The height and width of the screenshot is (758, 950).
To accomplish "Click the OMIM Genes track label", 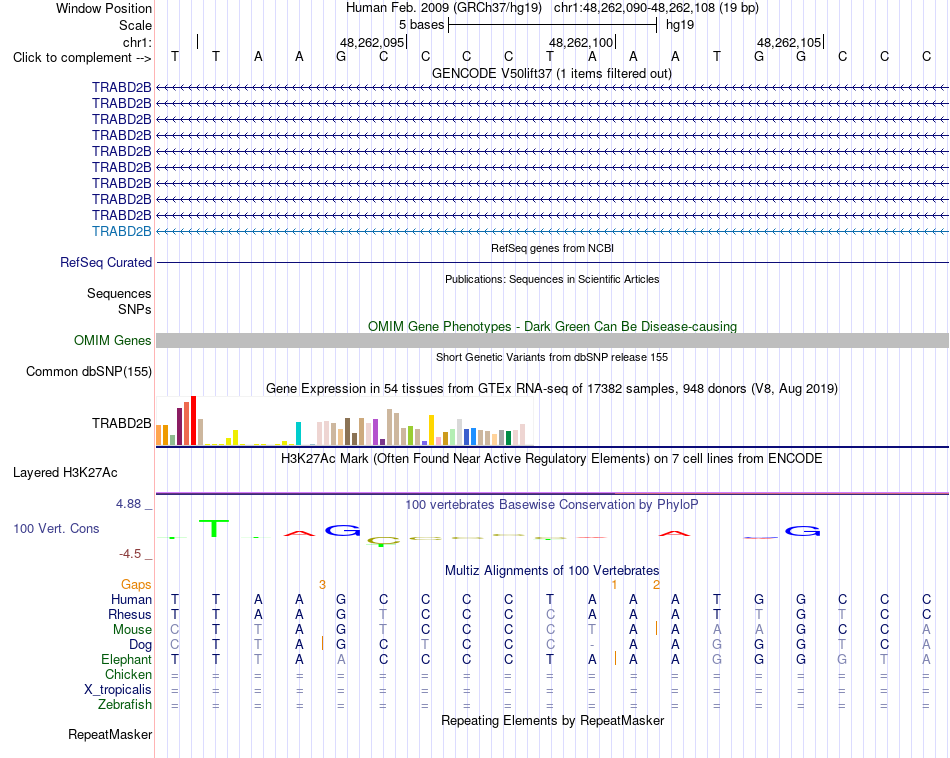I will point(113,341).
